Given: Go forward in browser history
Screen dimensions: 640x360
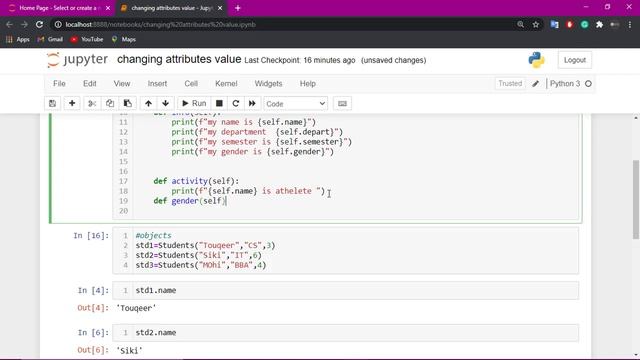Looking at the screenshot, I should 24,24.
